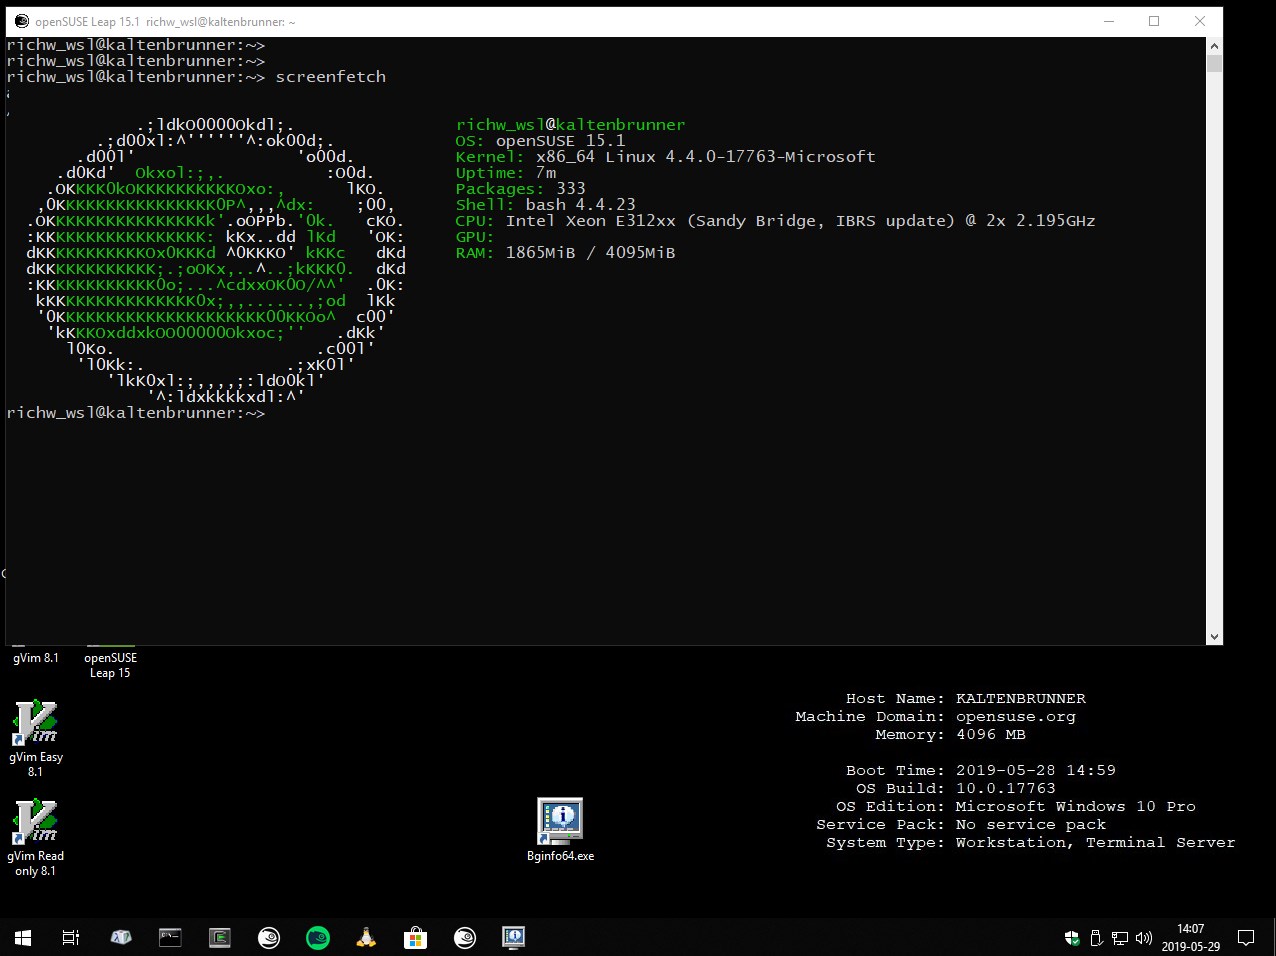This screenshot has height=956, width=1276.
Task: Click the 'Workstation, Terminal Server' text
Action: tap(1095, 843)
